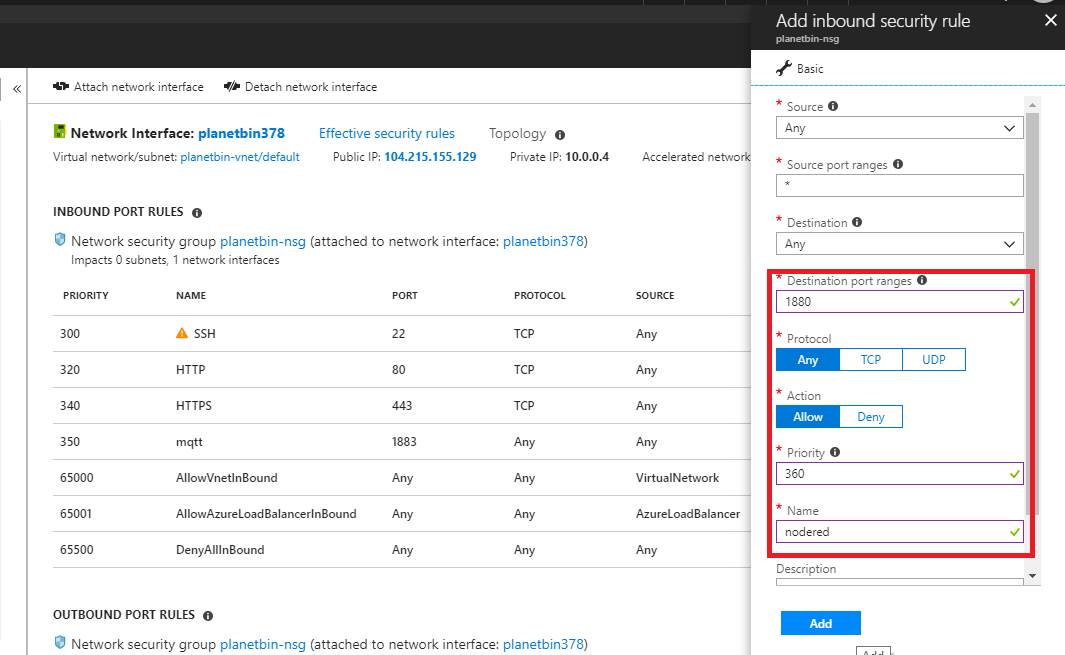Click the SOURCE column header
The height and width of the screenshot is (655, 1065).
pyautogui.click(x=655, y=296)
